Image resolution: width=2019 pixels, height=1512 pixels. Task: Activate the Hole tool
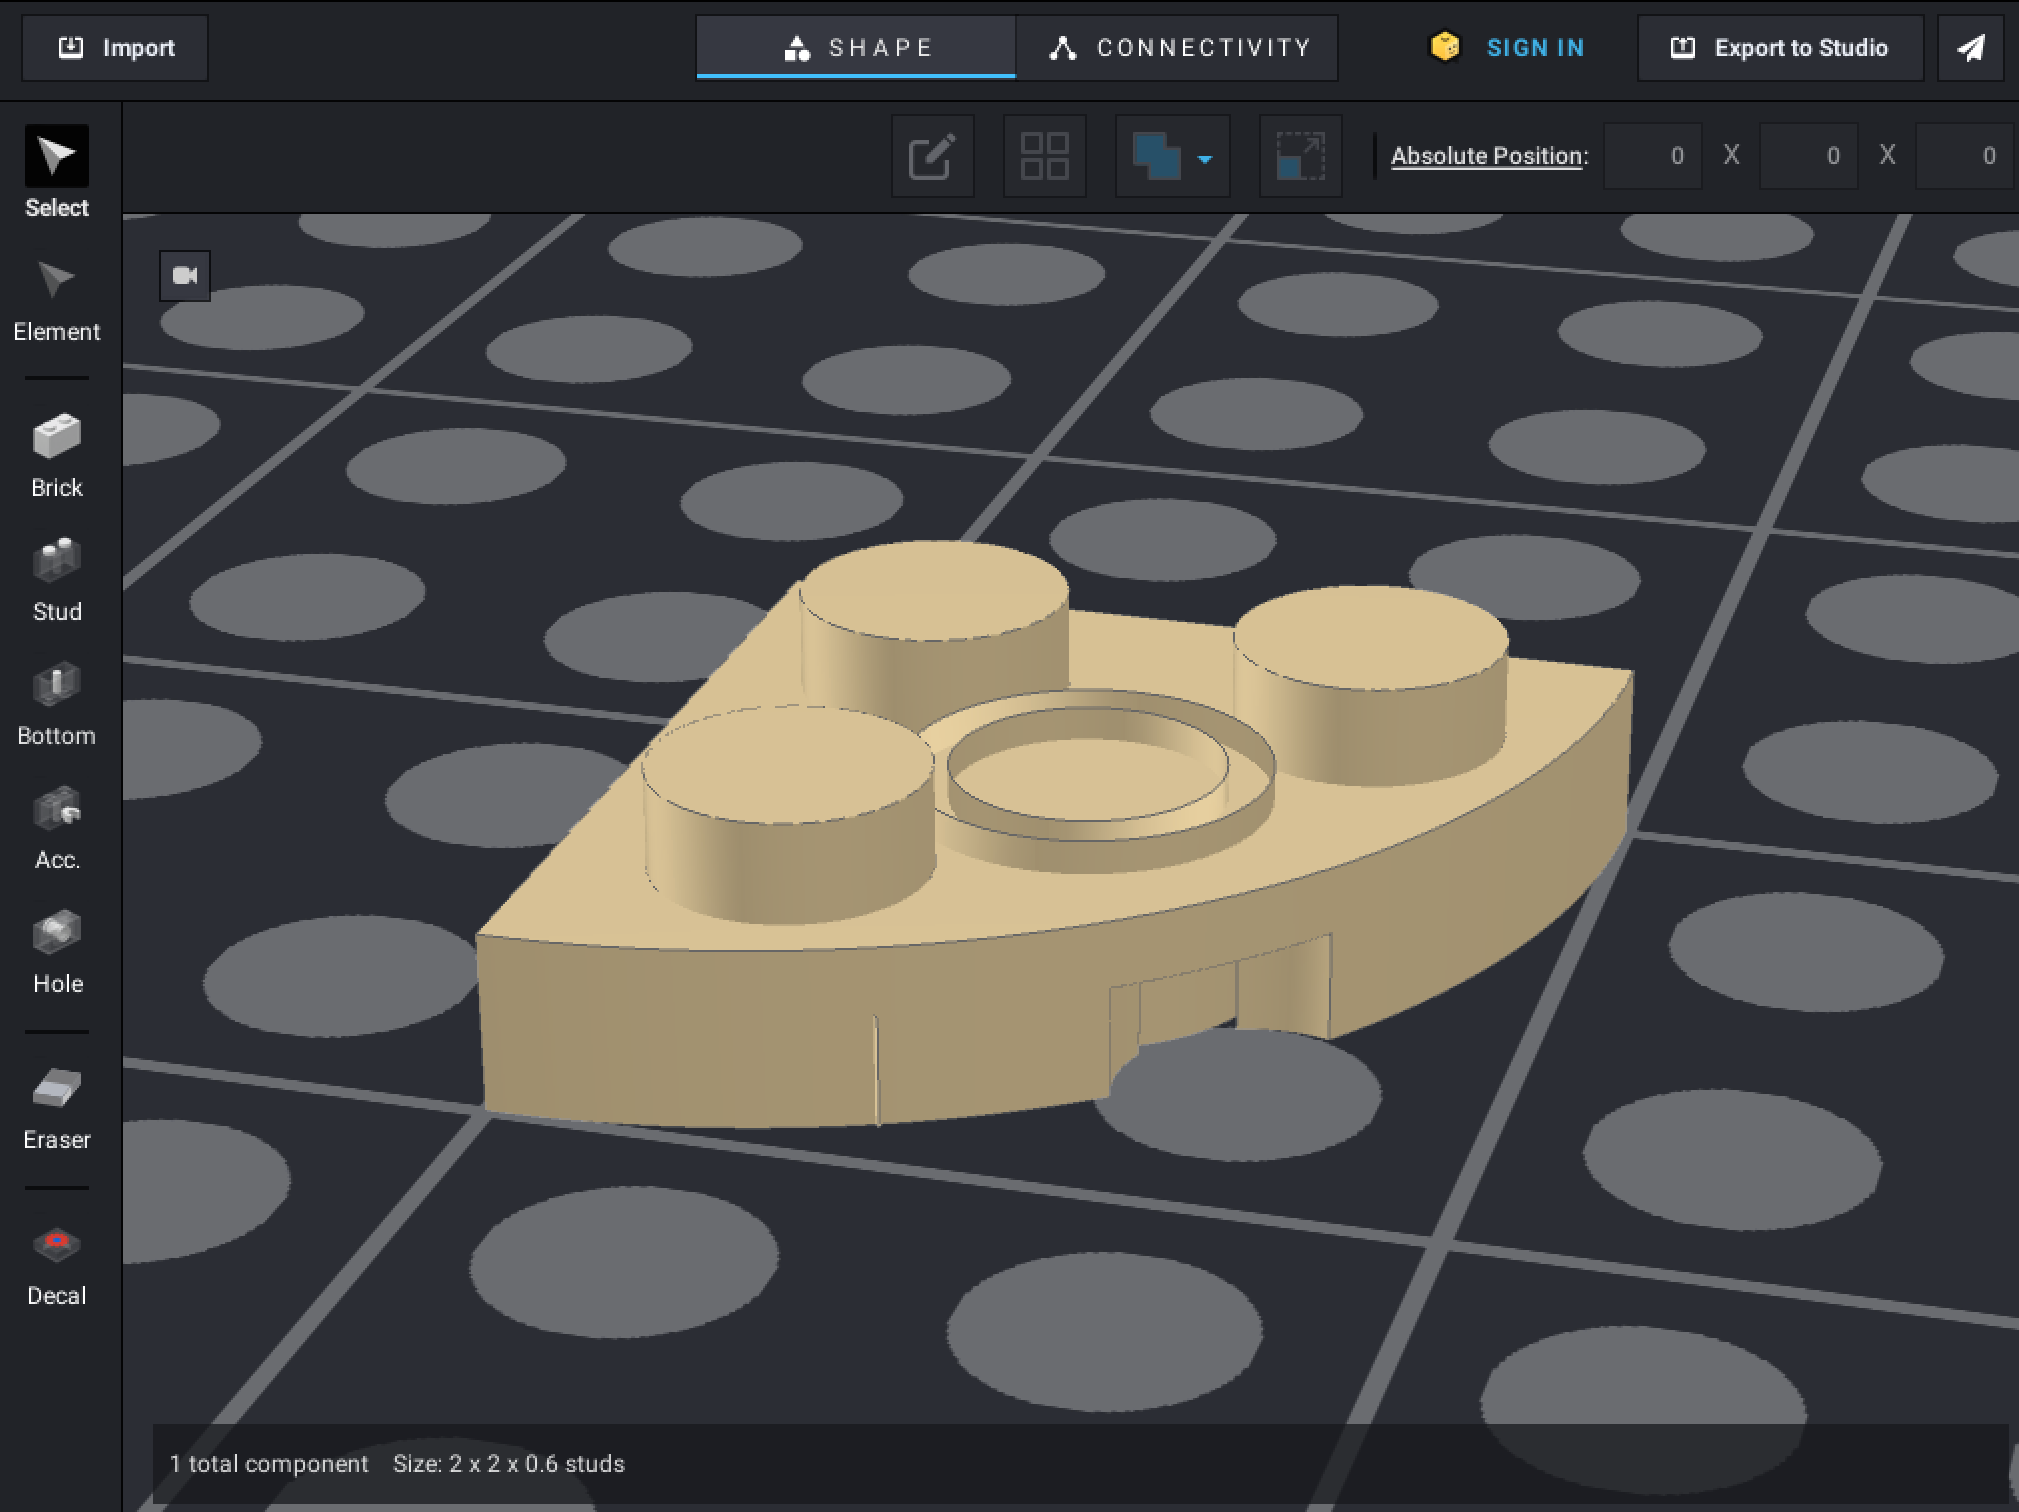tap(56, 951)
